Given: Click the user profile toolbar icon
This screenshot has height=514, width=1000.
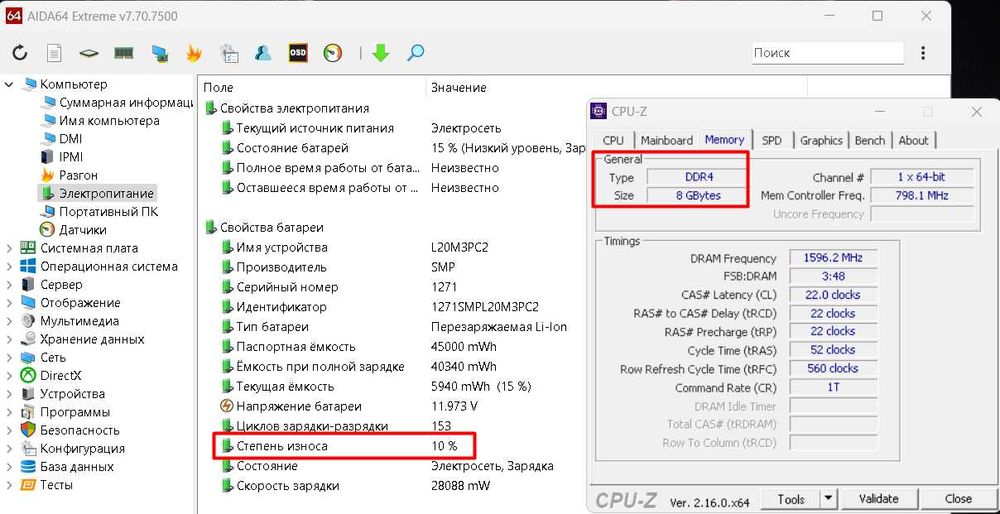Looking at the screenshot, I should point(263,53).
